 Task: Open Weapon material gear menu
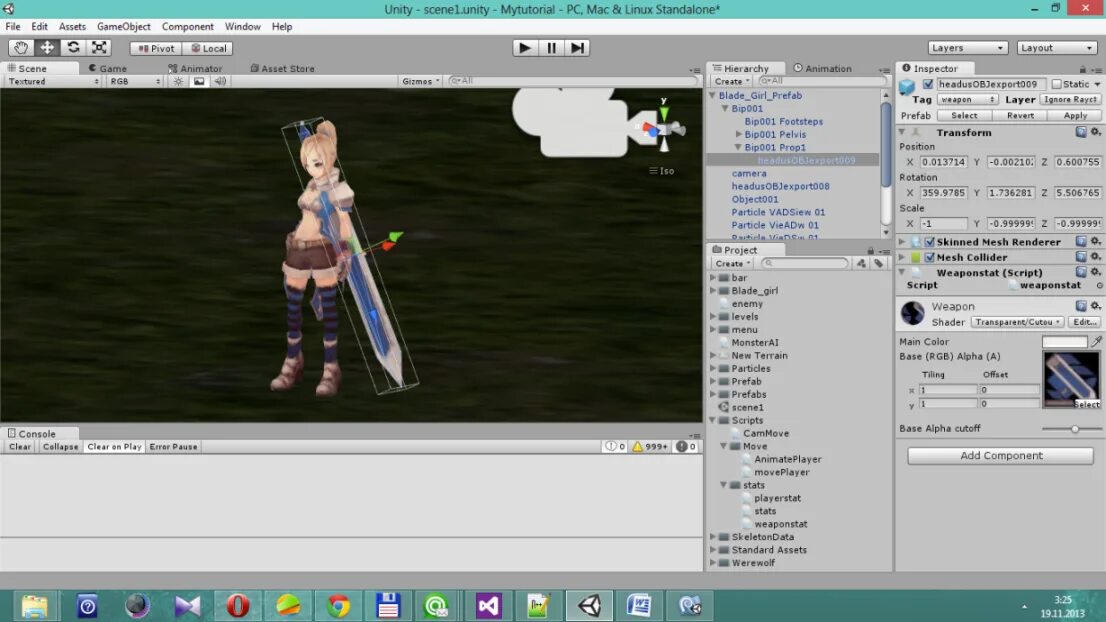point(1095,305)
